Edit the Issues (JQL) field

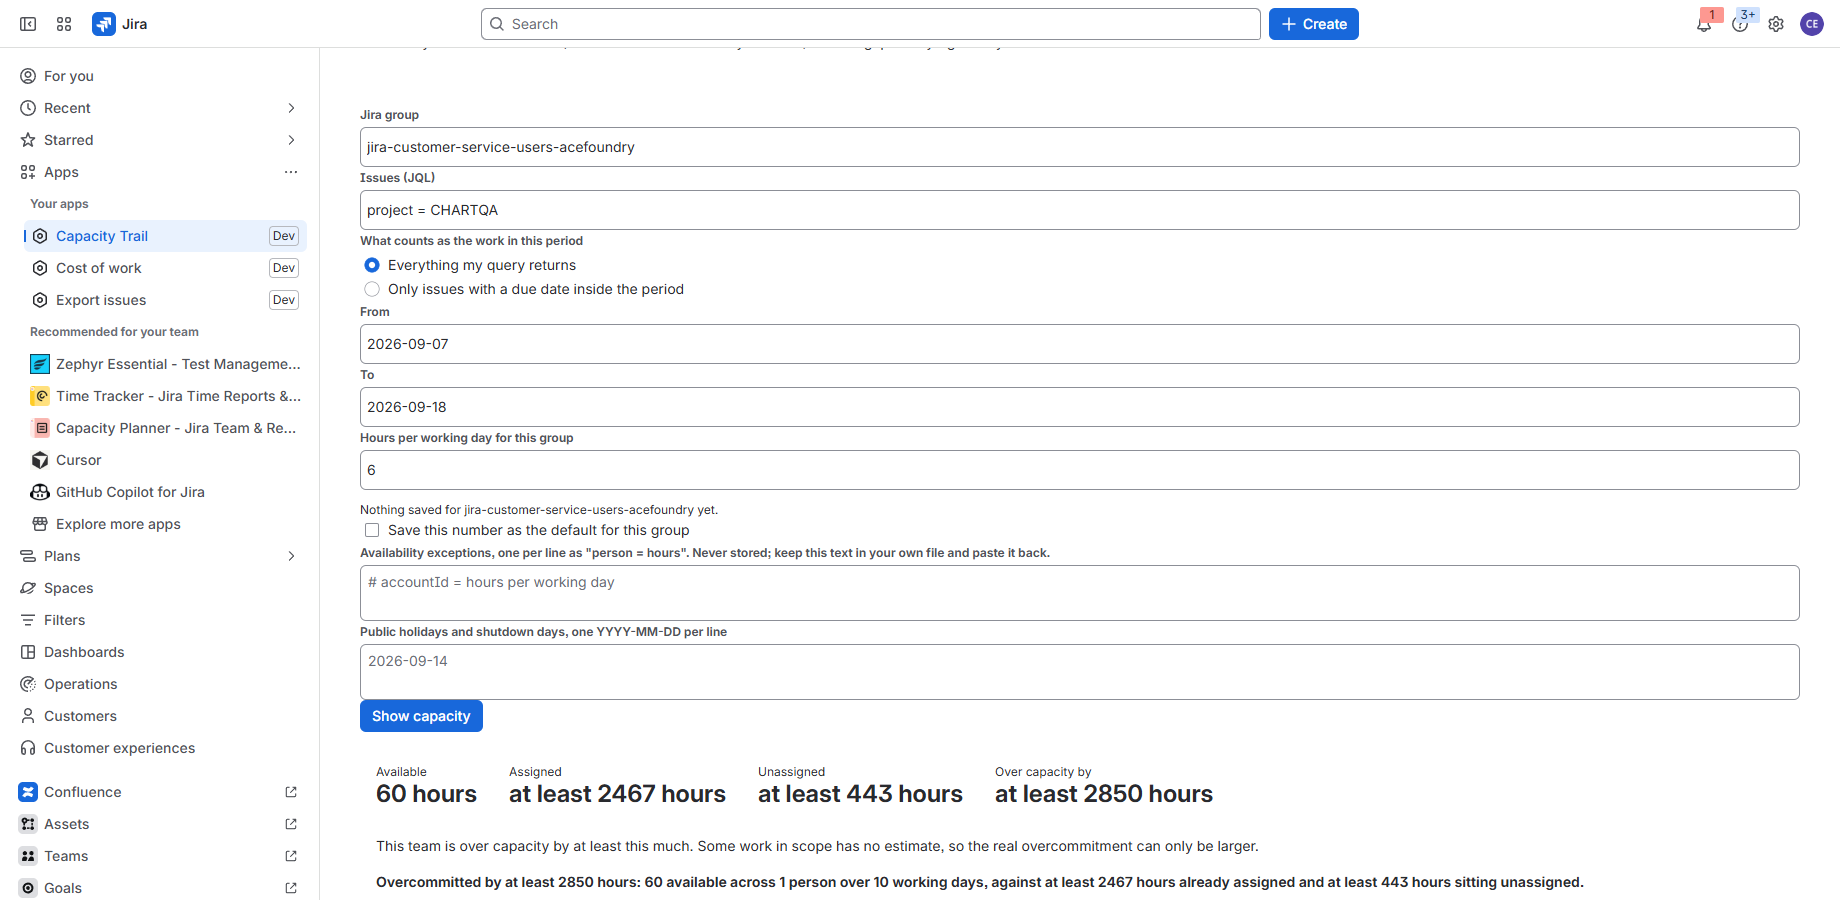1079,210
